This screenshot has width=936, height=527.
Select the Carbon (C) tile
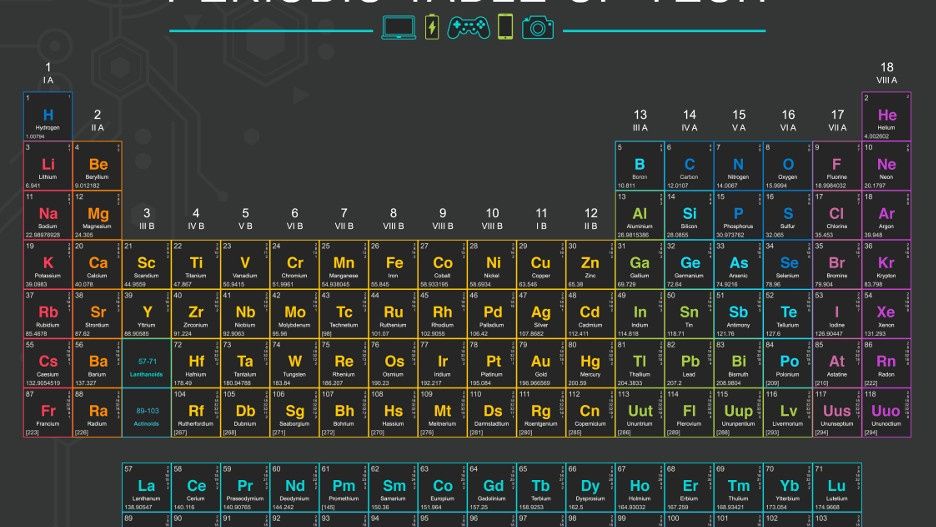(689, 166)
